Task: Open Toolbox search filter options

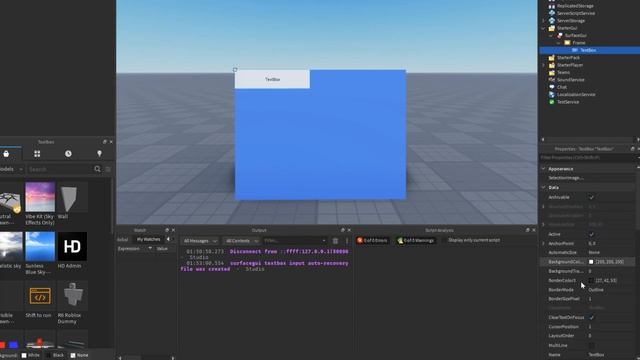Action: 108,169
